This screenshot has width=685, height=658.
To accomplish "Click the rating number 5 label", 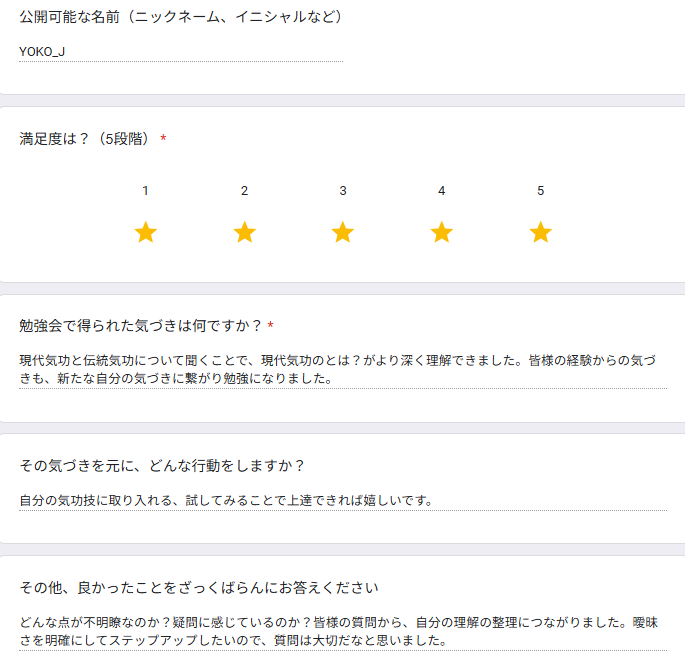I will (541, 191).
